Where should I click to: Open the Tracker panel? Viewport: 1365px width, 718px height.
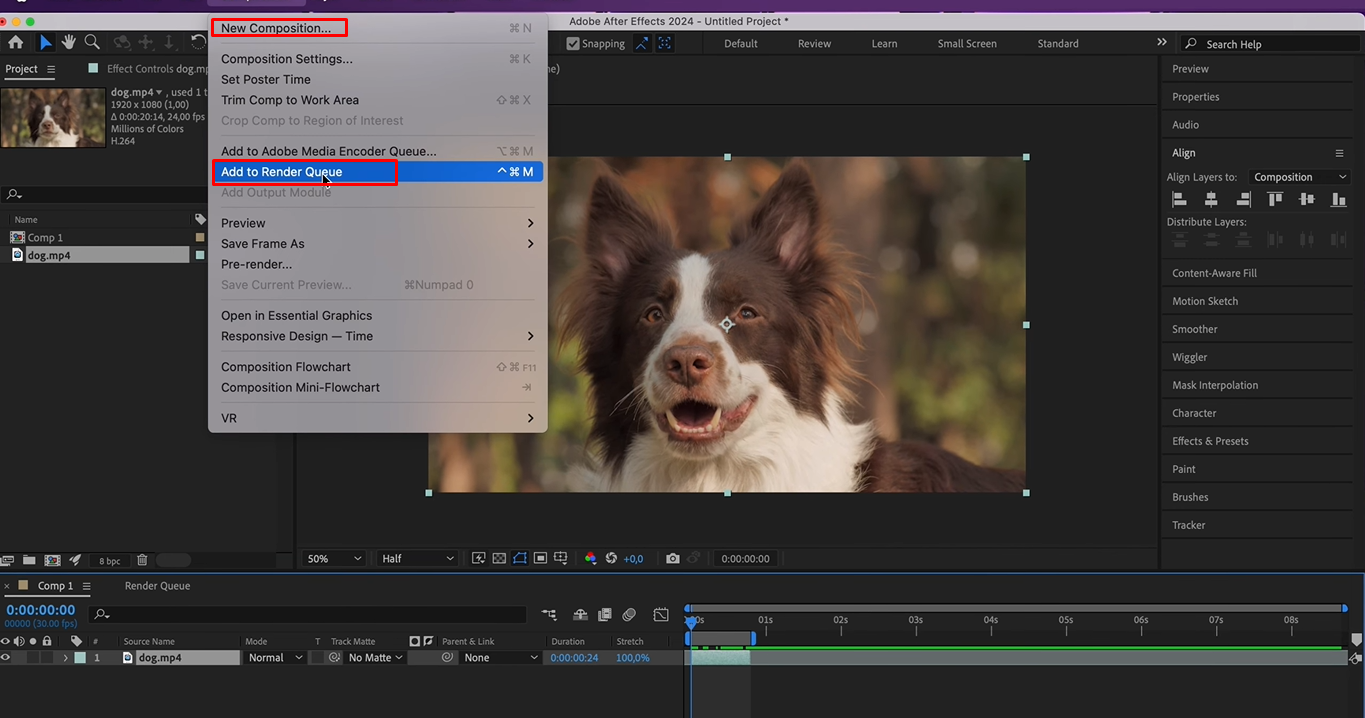pos(1188,524)
